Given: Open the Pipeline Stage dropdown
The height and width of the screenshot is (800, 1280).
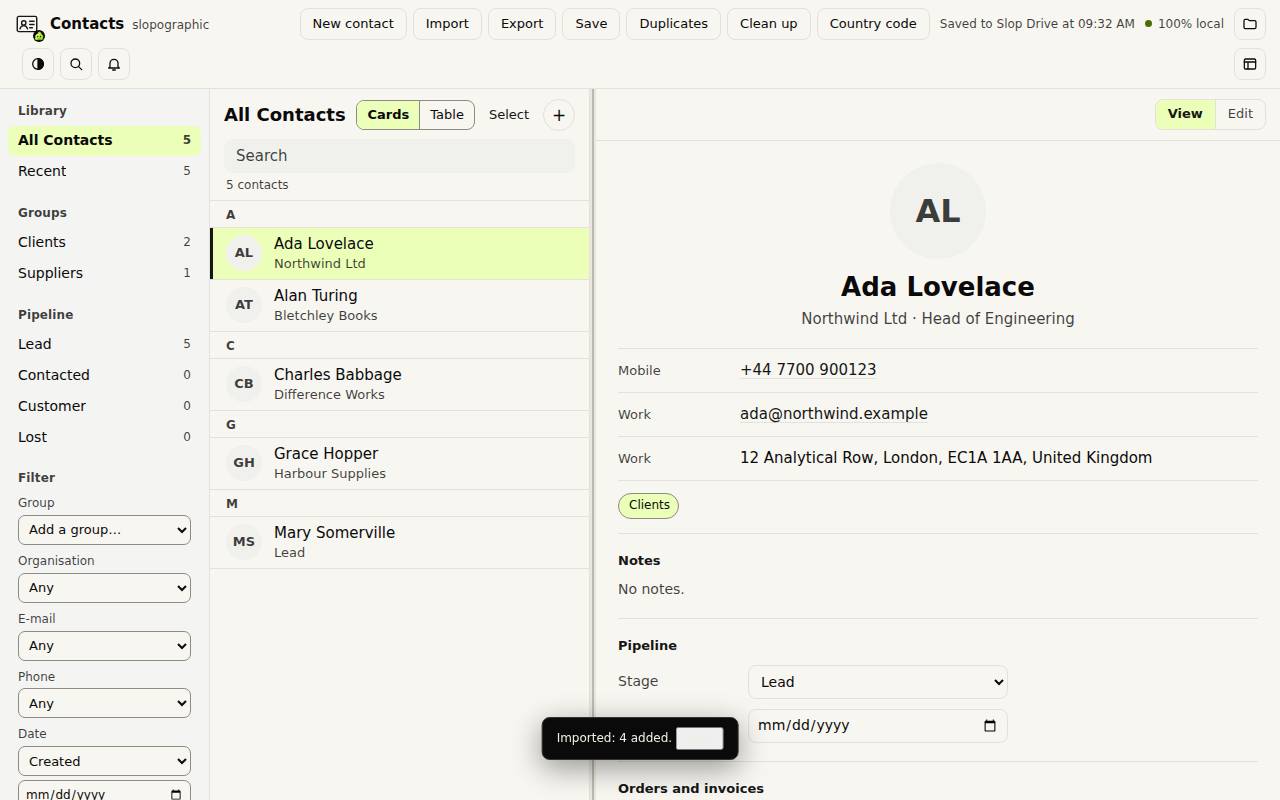Looking at the screenshot, I should tap(878, 682).
